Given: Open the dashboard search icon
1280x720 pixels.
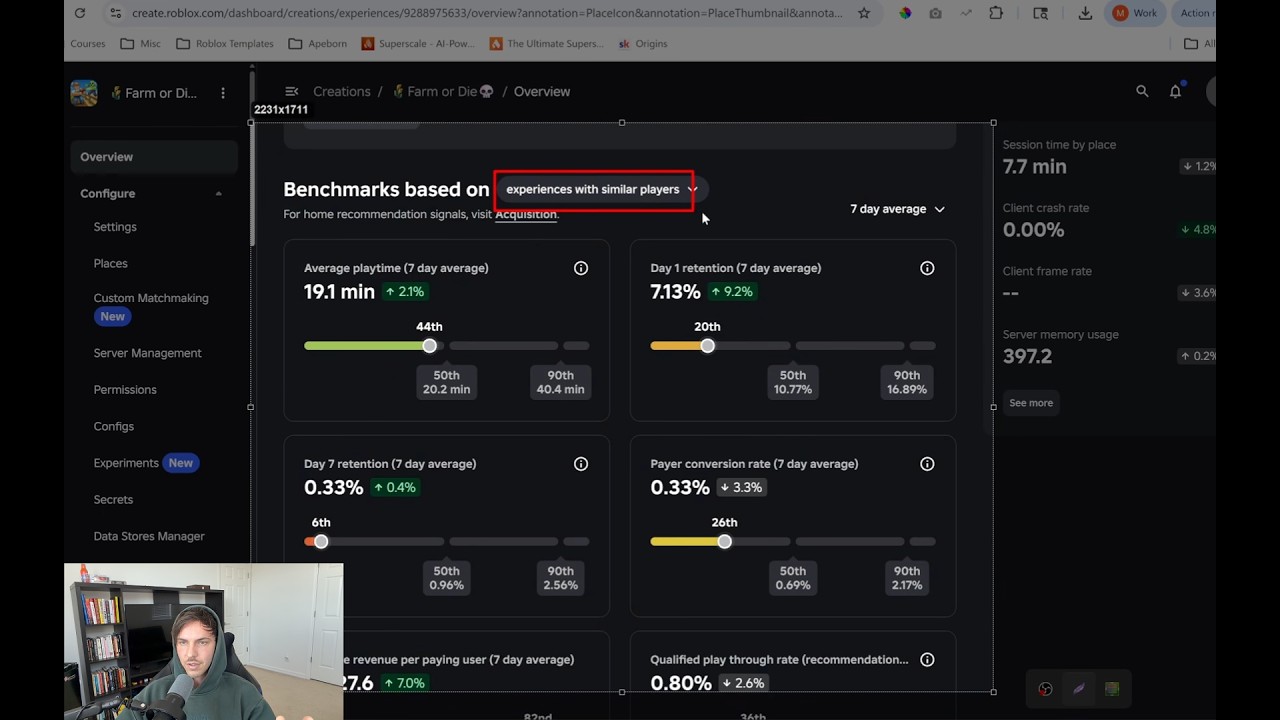Looking at the screenshot, I should pyautogui.click(x=1142, y=91).
